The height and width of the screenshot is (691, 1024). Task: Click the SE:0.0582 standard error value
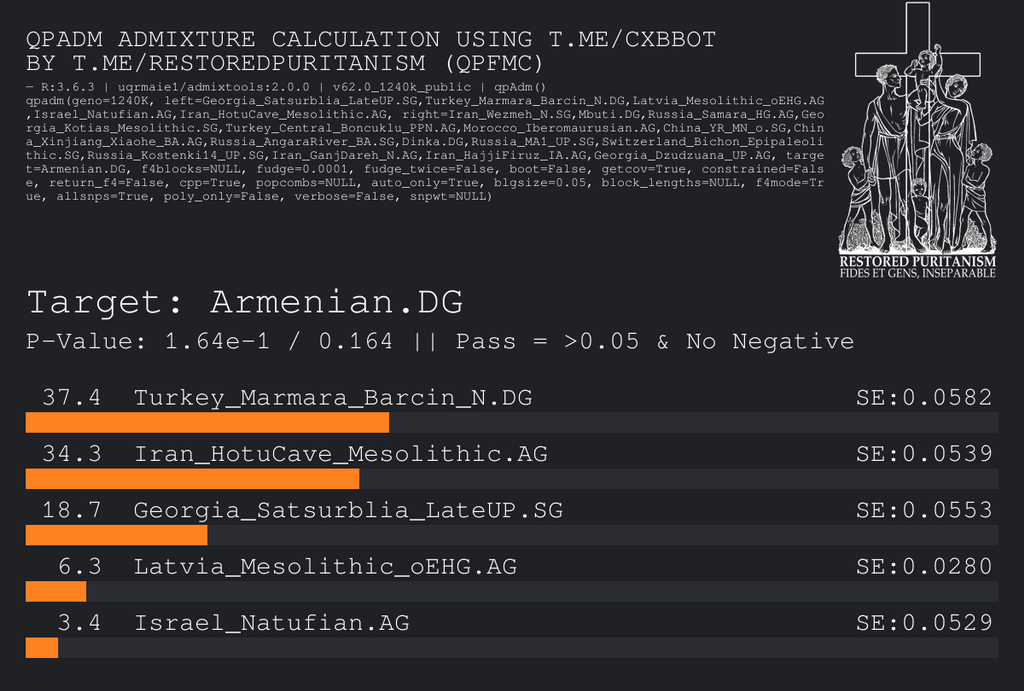point(924,398)
